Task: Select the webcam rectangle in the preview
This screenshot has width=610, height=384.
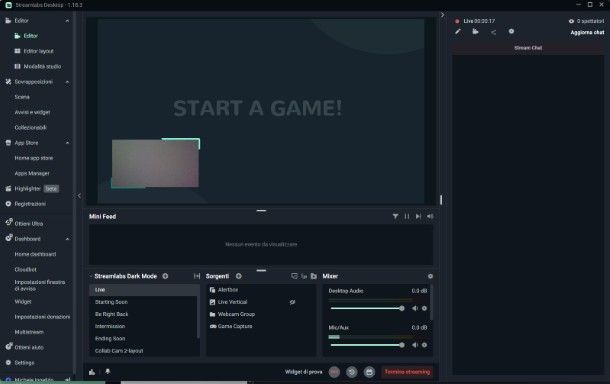Action: [x=155, y=163]
